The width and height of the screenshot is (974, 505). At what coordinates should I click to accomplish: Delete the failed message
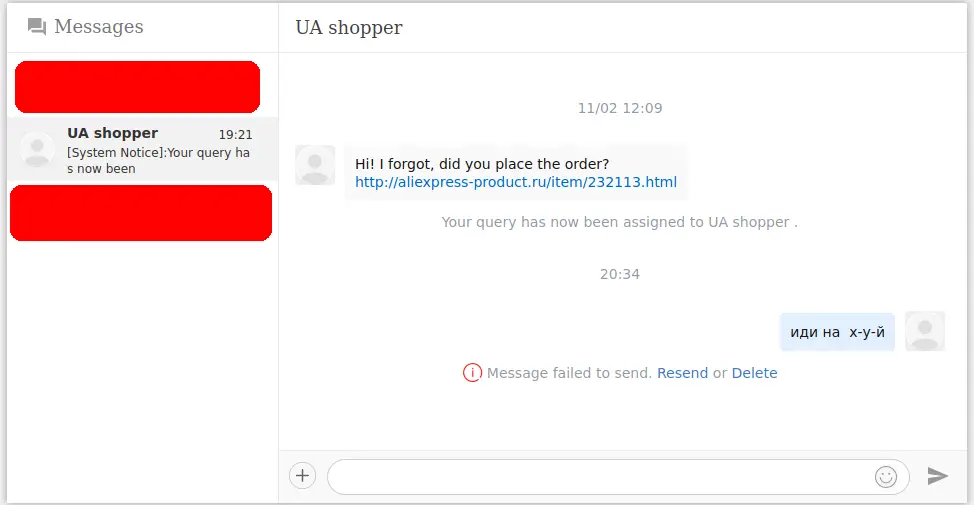(x=754, y=373)
